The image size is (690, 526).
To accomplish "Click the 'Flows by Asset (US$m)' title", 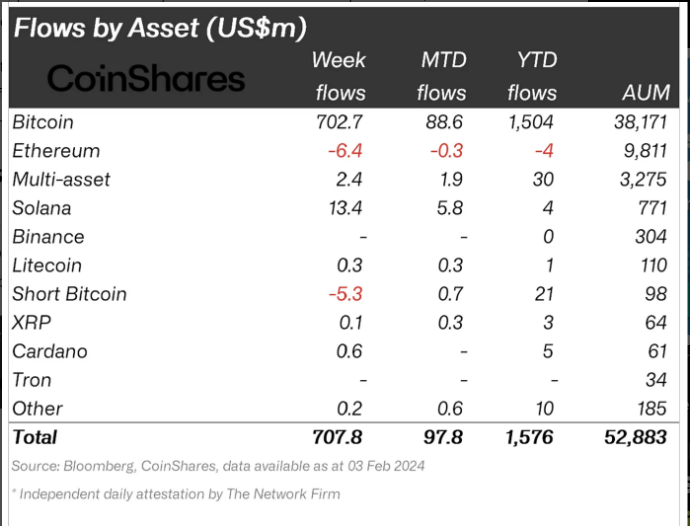I will [x=159, y=27].
